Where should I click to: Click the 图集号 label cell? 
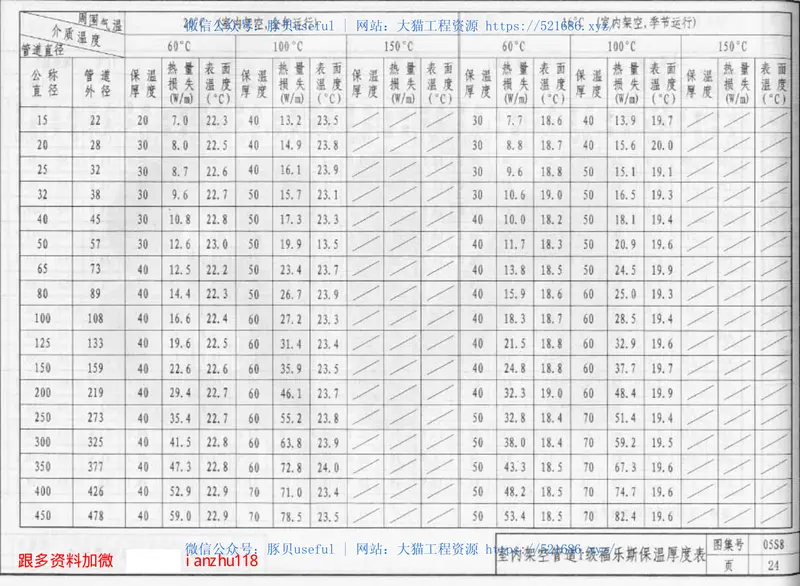(x=728, y=545)
